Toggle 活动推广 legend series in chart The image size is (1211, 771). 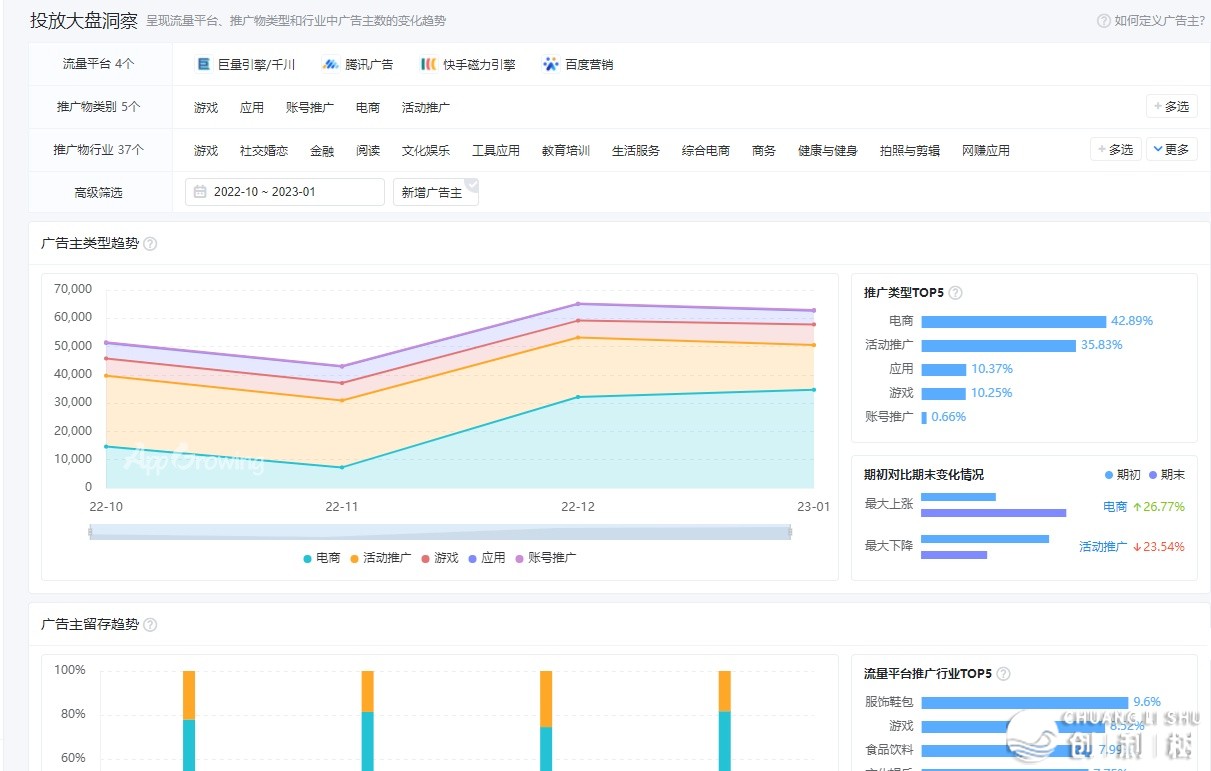click(x=380, y=558)
